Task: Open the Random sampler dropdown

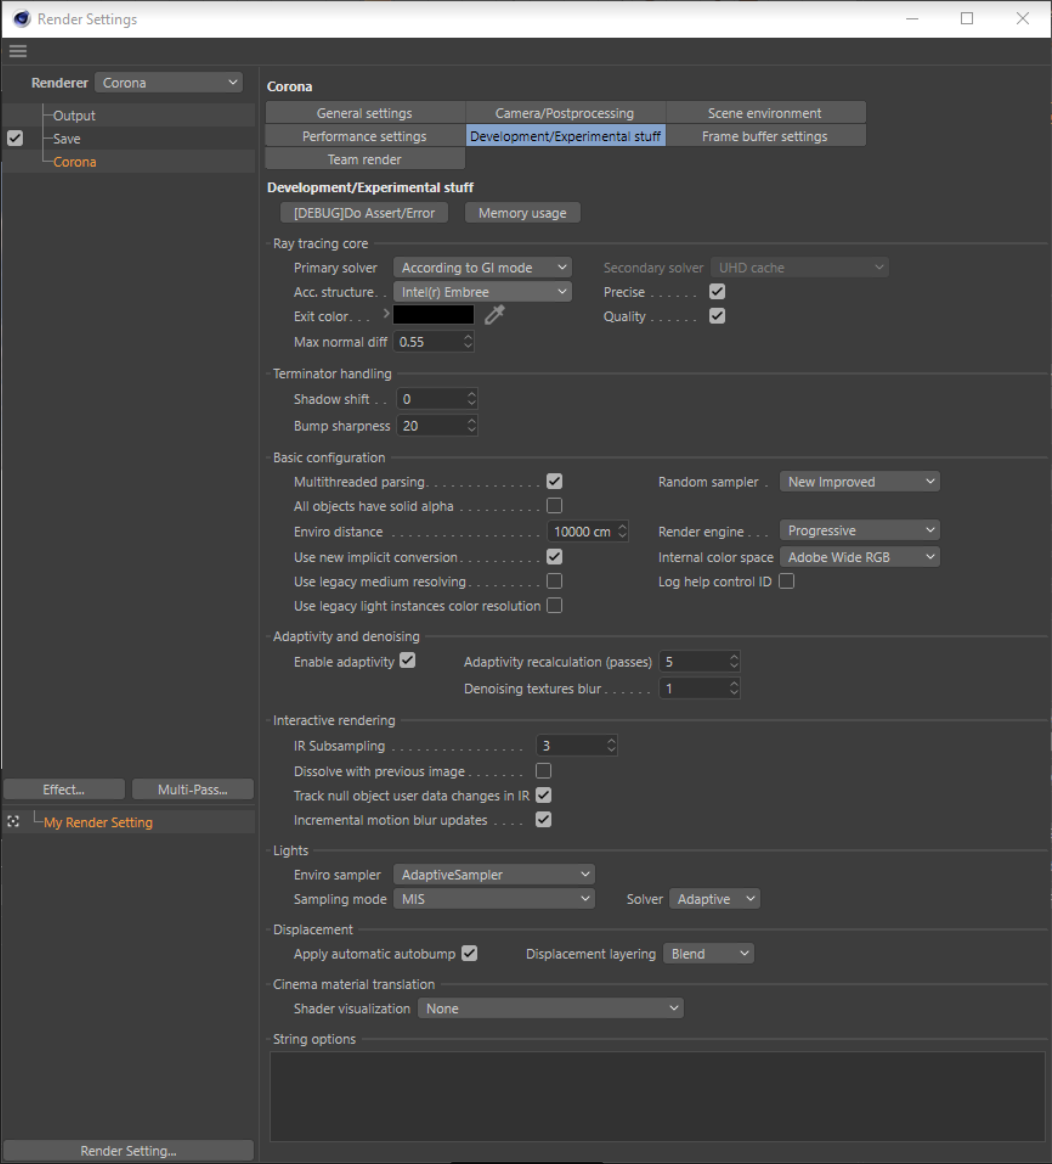Action: point(860,482)
